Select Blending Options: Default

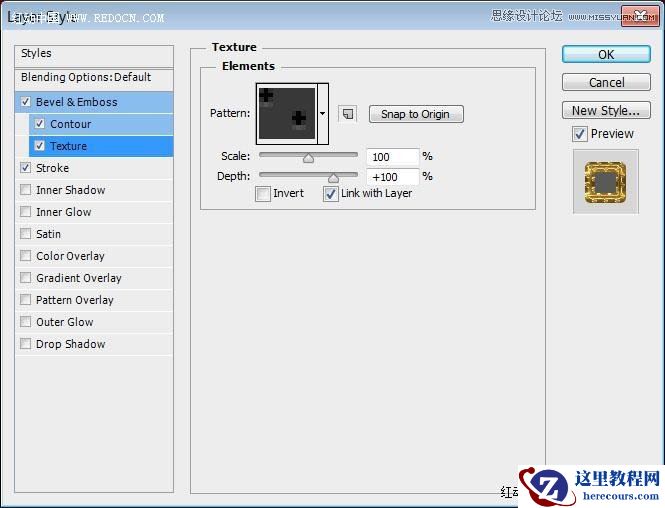[x=94, y=79]
